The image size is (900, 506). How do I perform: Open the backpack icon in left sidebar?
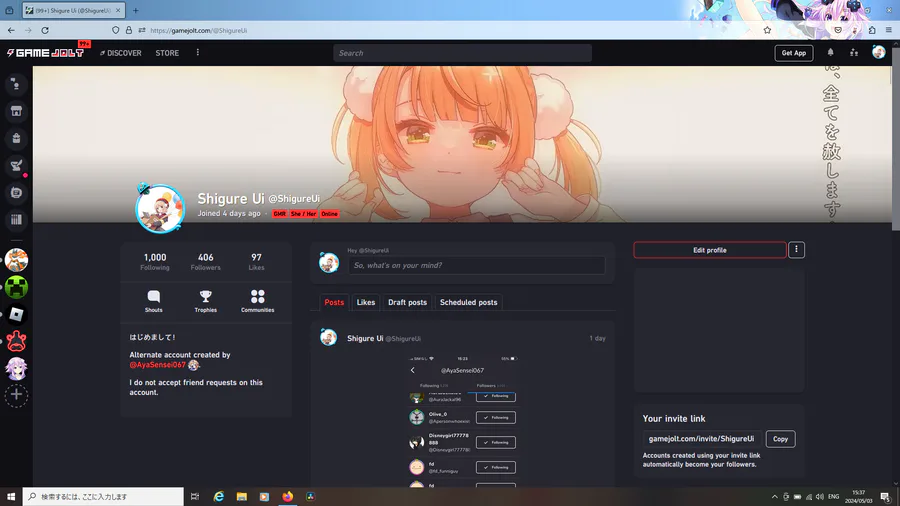click(x=16, y=138)
